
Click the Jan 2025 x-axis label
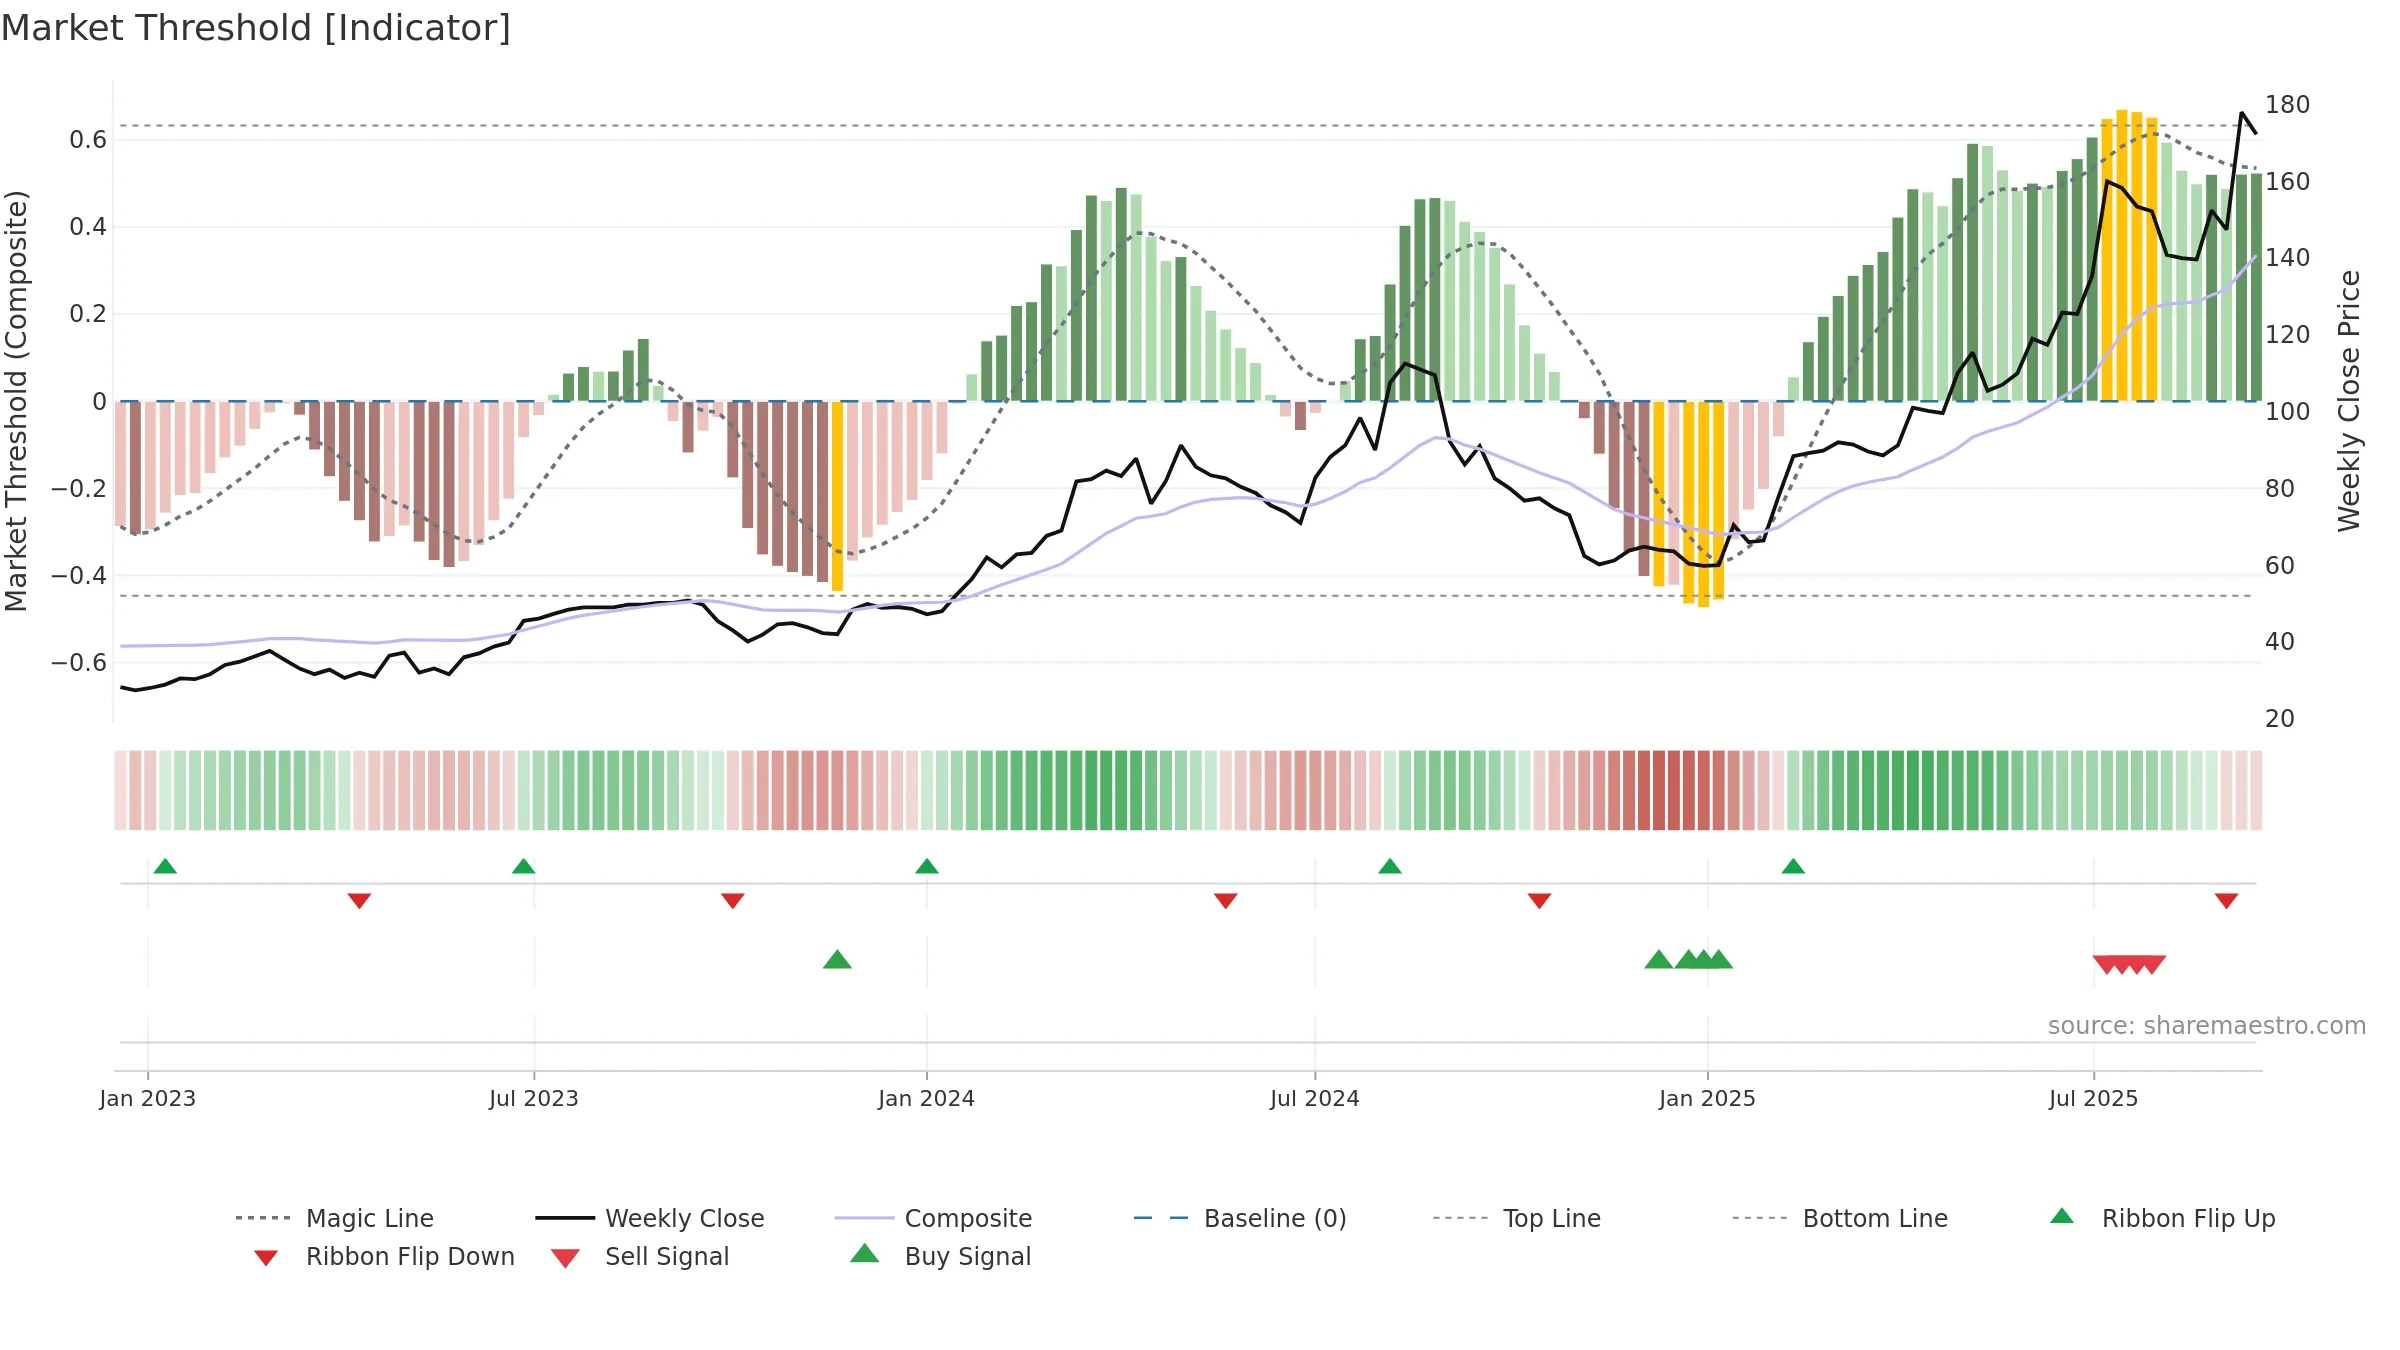[1707, 1099]
